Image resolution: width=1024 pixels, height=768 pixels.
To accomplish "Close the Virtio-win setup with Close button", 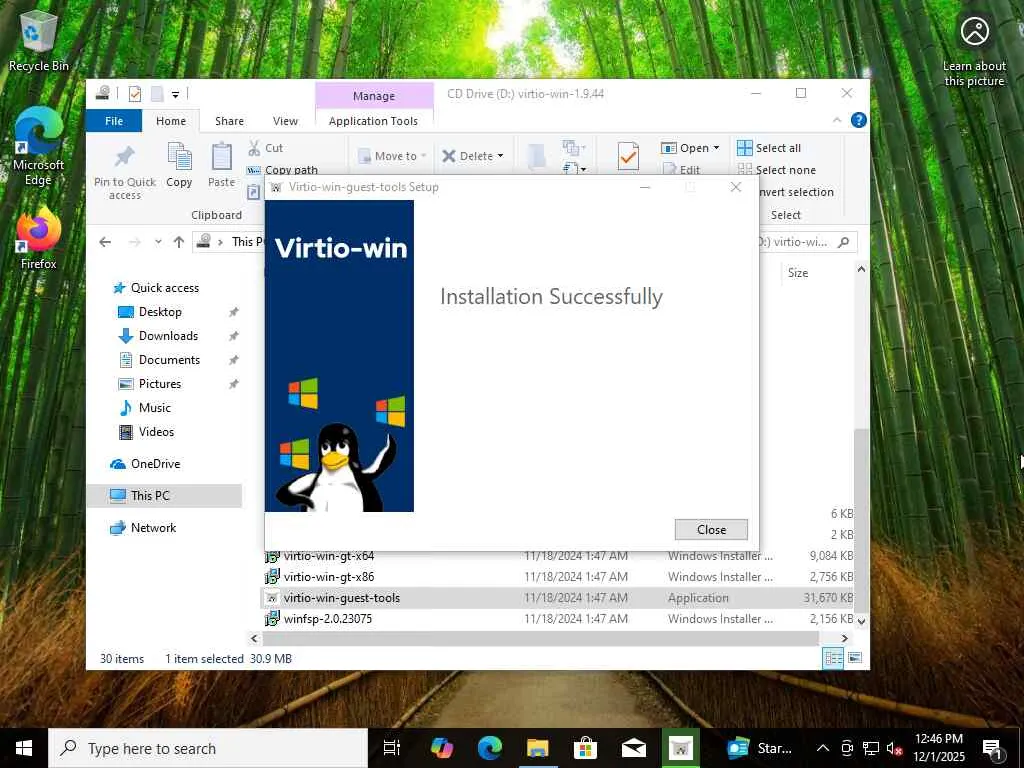I will [711, 529].
